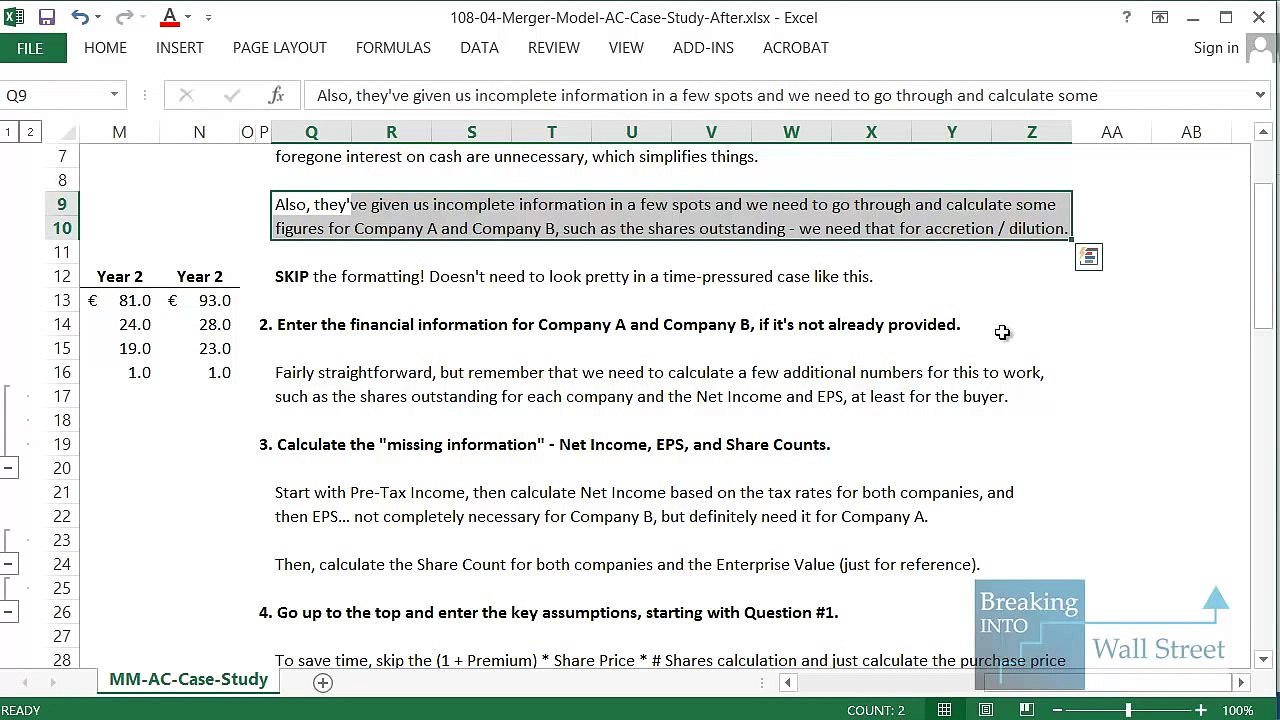Open the PAGE LAYOUT tab
Screen dimensions: 1280x720
[x=279, y=48]
